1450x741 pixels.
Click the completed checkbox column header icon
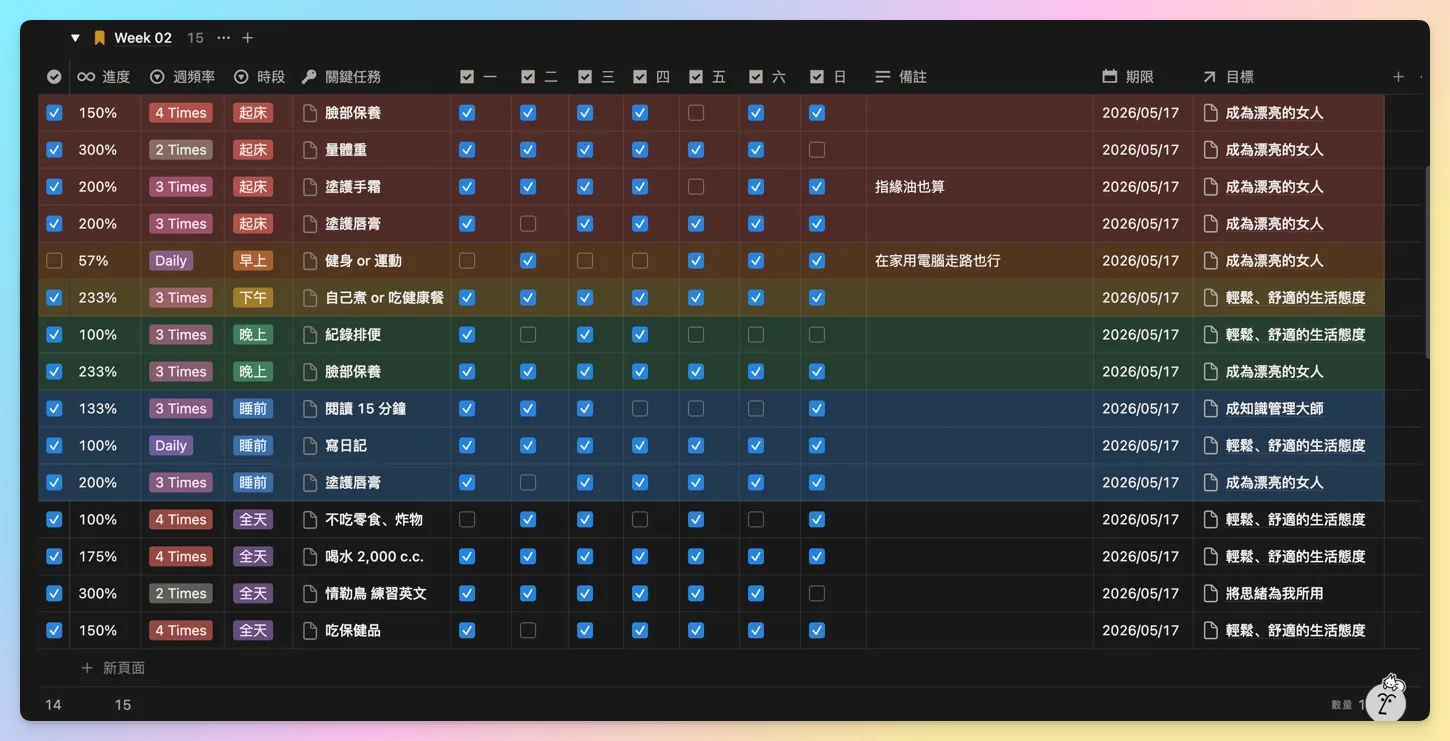54,77
